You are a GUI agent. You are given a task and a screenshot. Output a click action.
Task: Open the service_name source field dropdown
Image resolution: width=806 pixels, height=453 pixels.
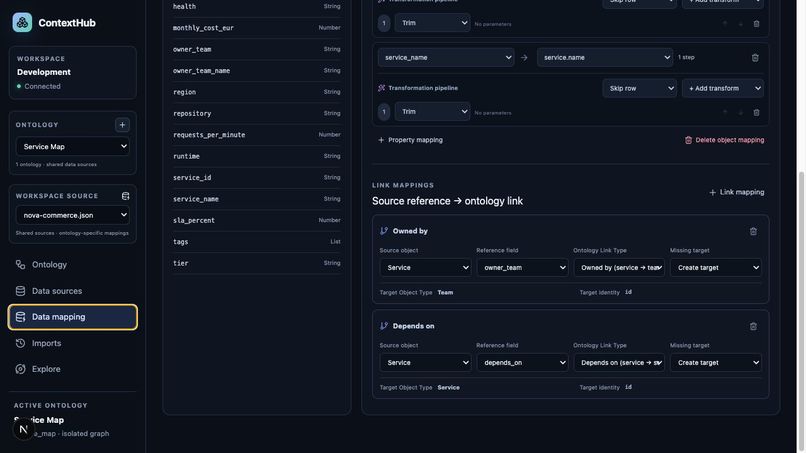click(446, 58)
